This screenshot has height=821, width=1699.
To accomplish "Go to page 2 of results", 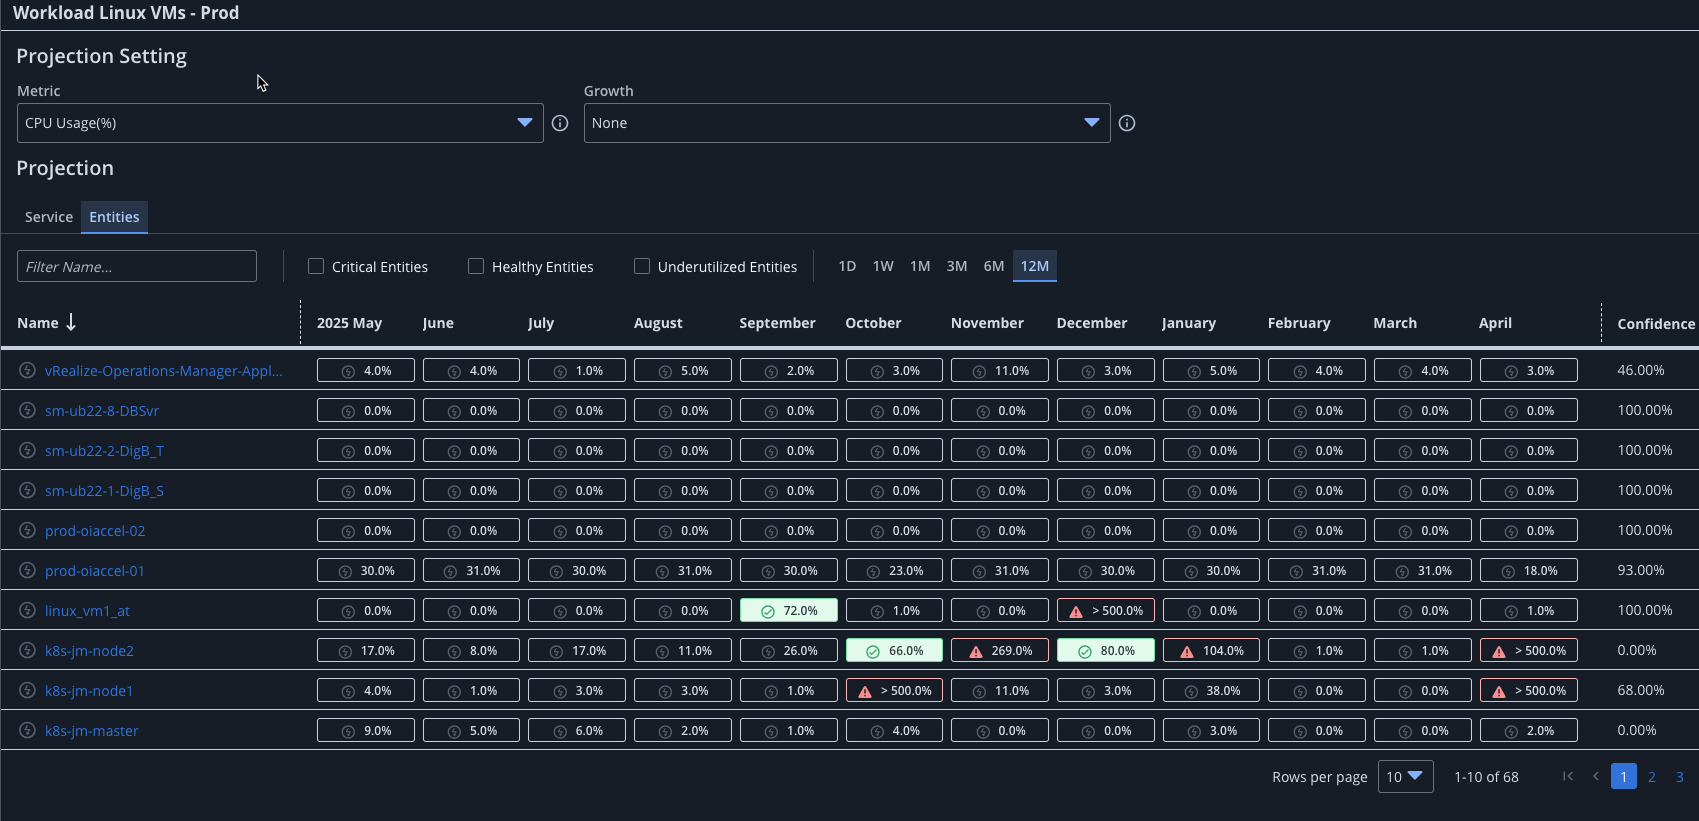I will pyautogui.click(x=1651, y=777).
